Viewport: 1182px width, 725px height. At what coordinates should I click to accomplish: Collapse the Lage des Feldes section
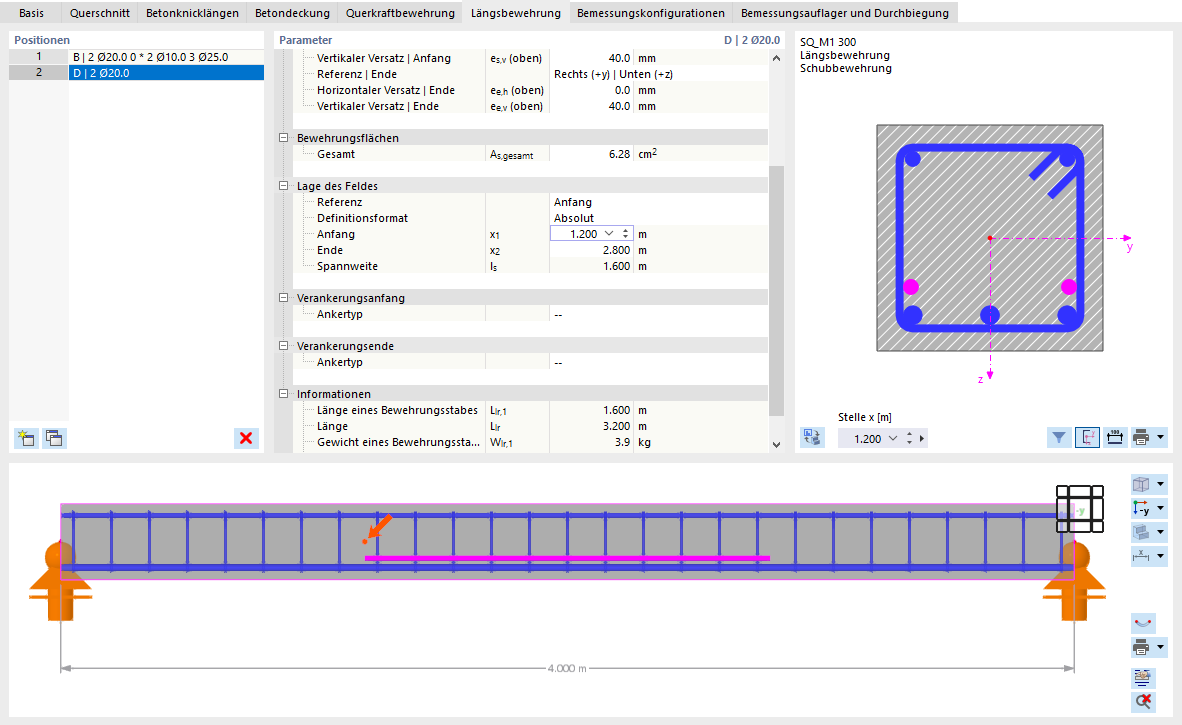coord(283,185)
